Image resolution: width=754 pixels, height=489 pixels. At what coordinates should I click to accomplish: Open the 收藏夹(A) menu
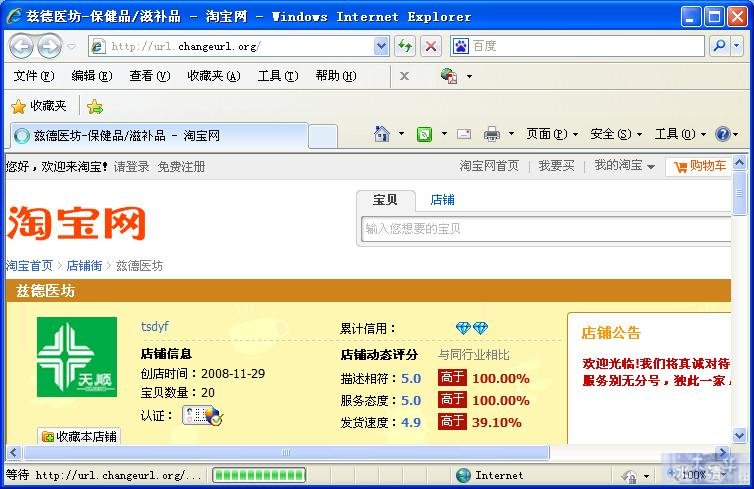pyautogui.click(x=214, y=76)
